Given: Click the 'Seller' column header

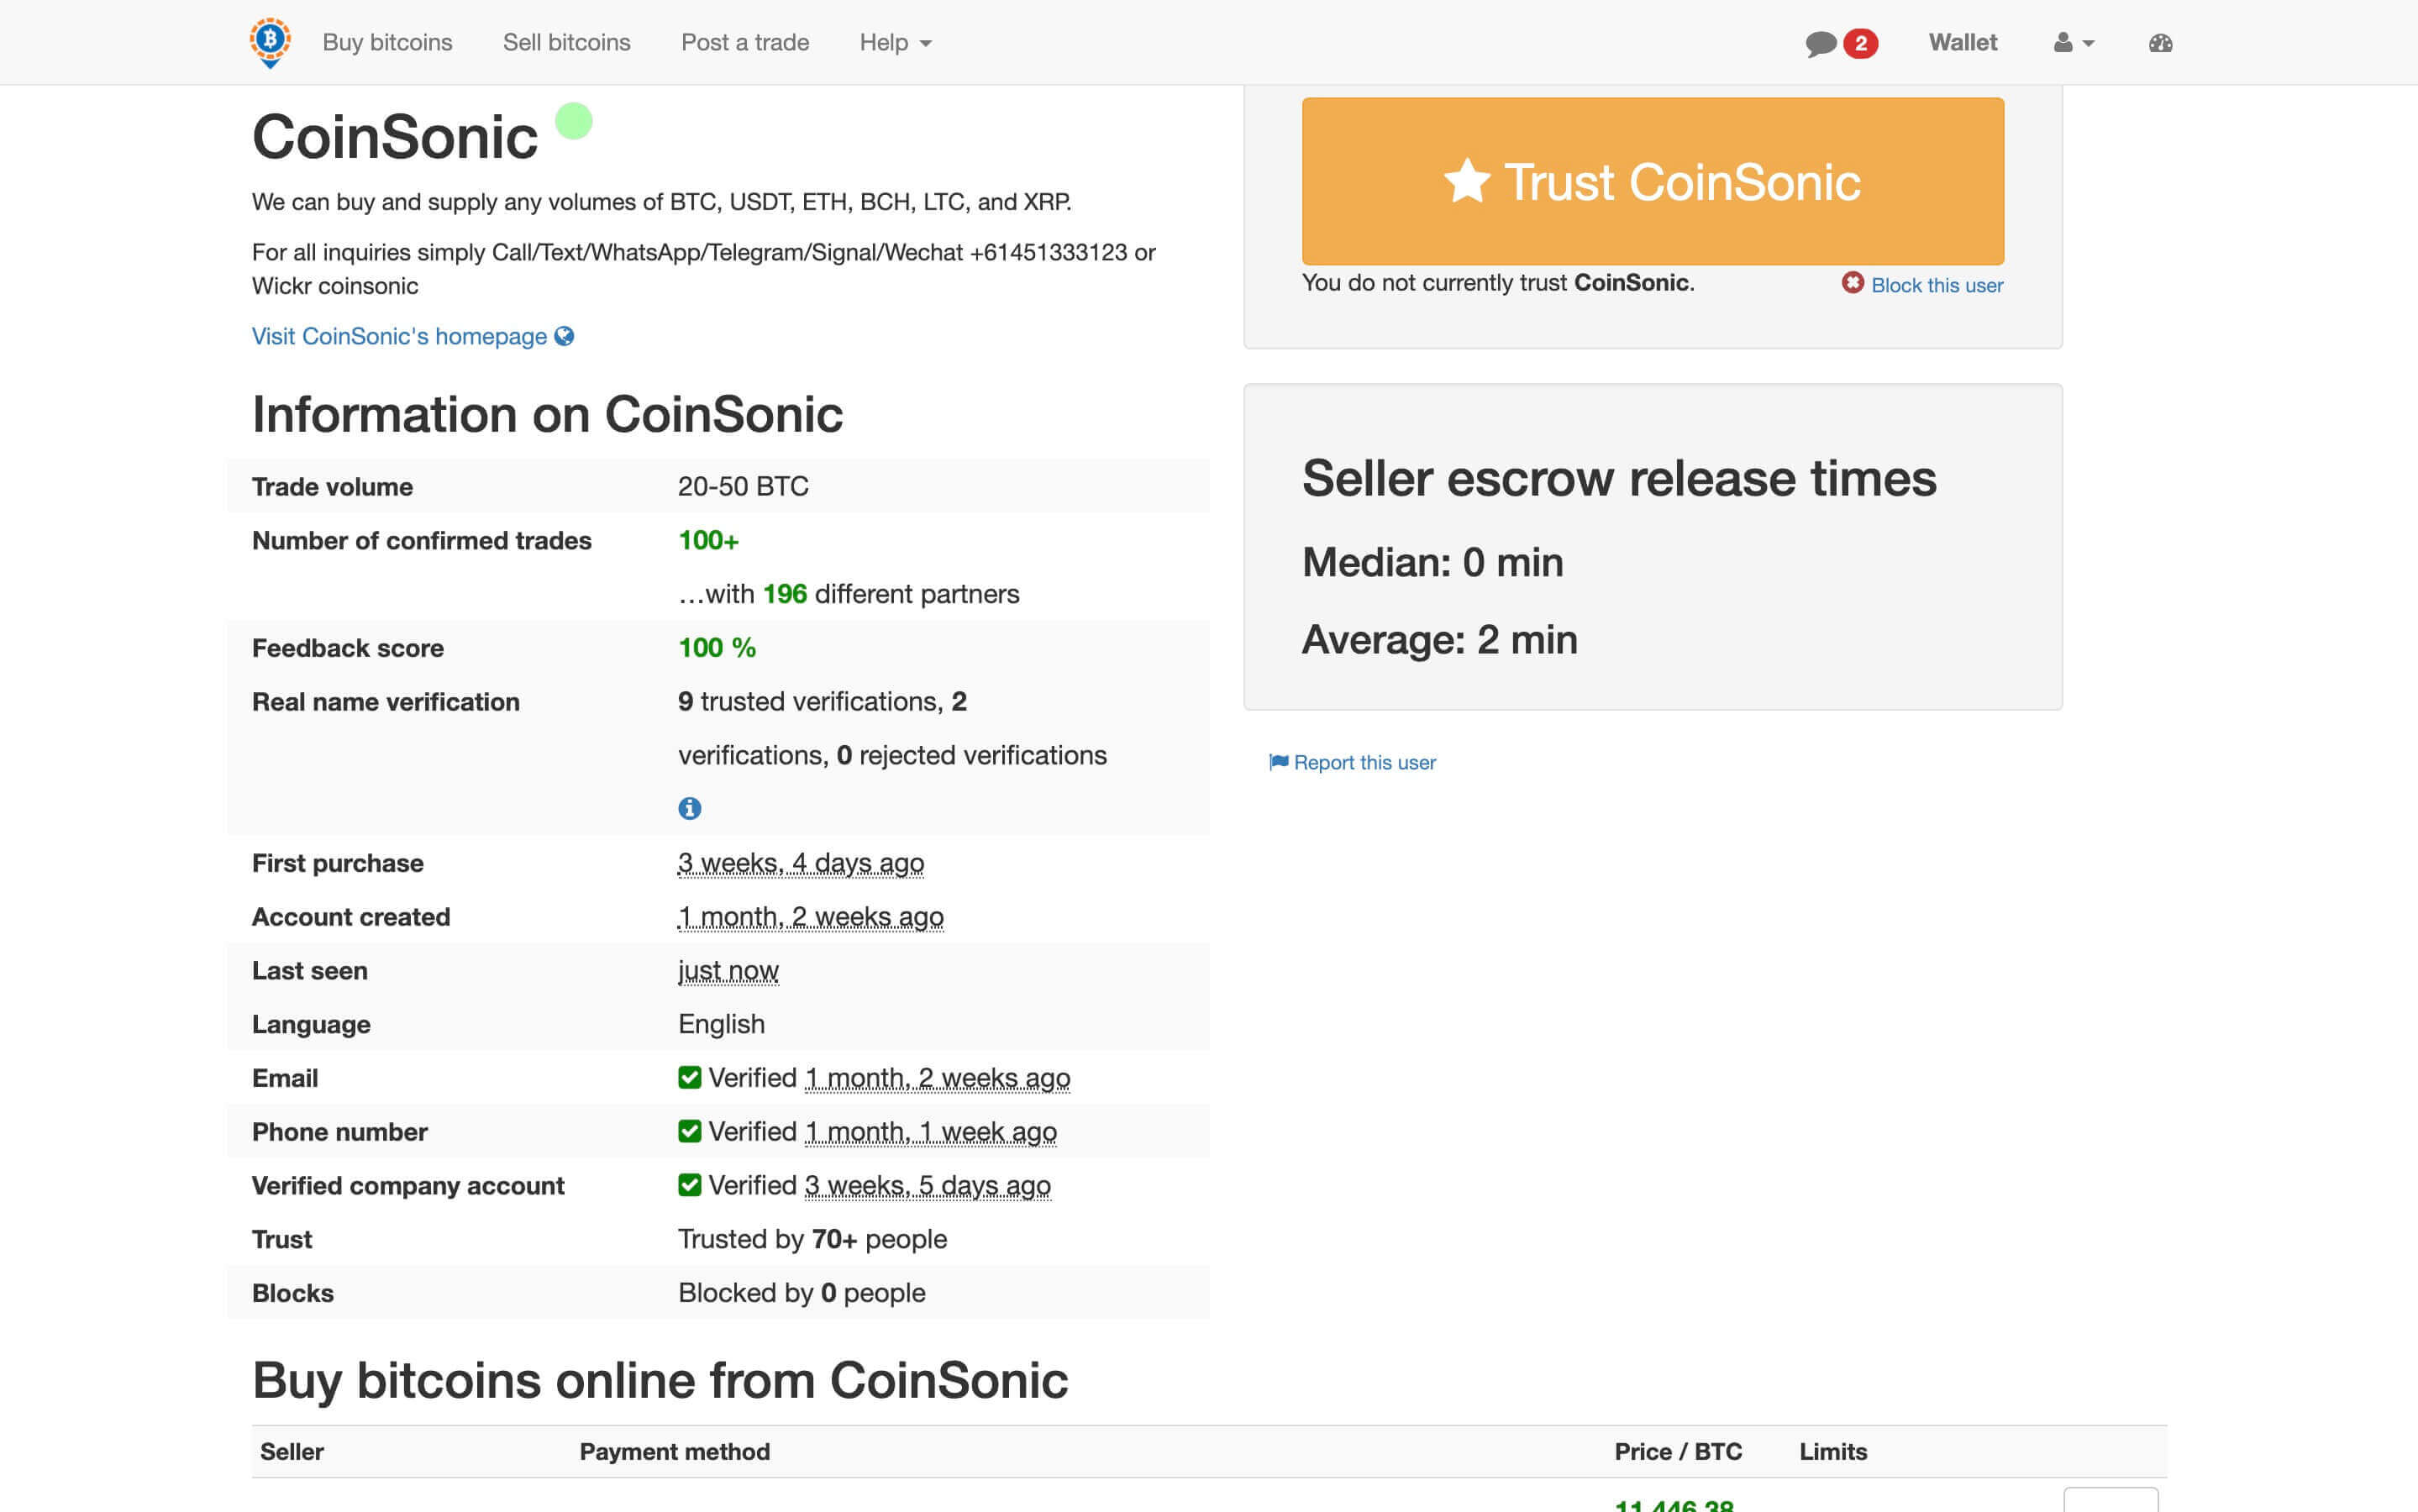Looking at the screenshot, I should [292, 1452].
